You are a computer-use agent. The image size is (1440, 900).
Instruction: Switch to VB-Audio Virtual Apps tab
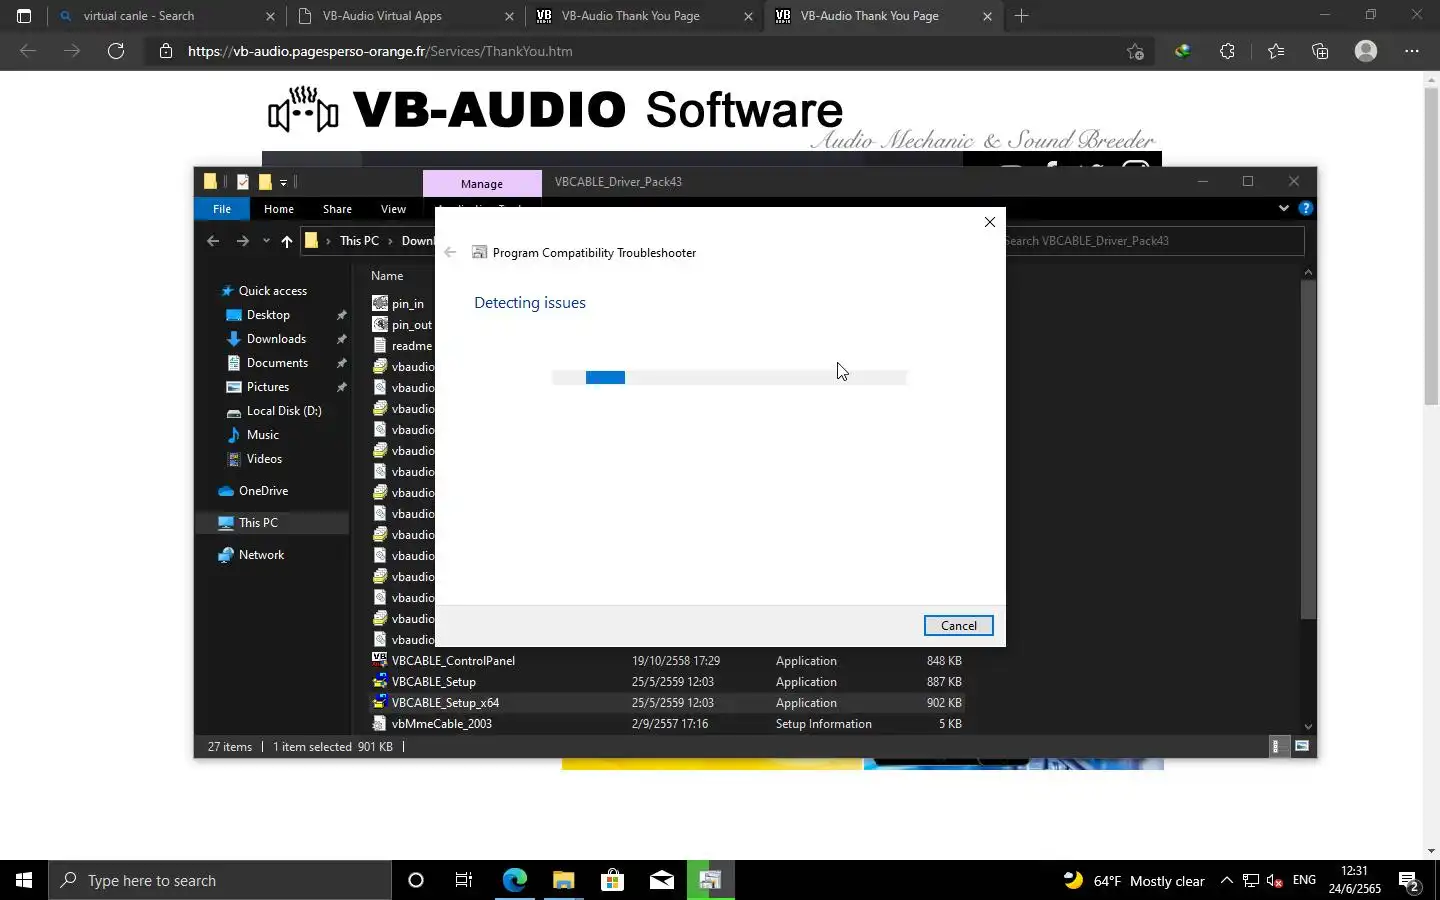(406, 16)
